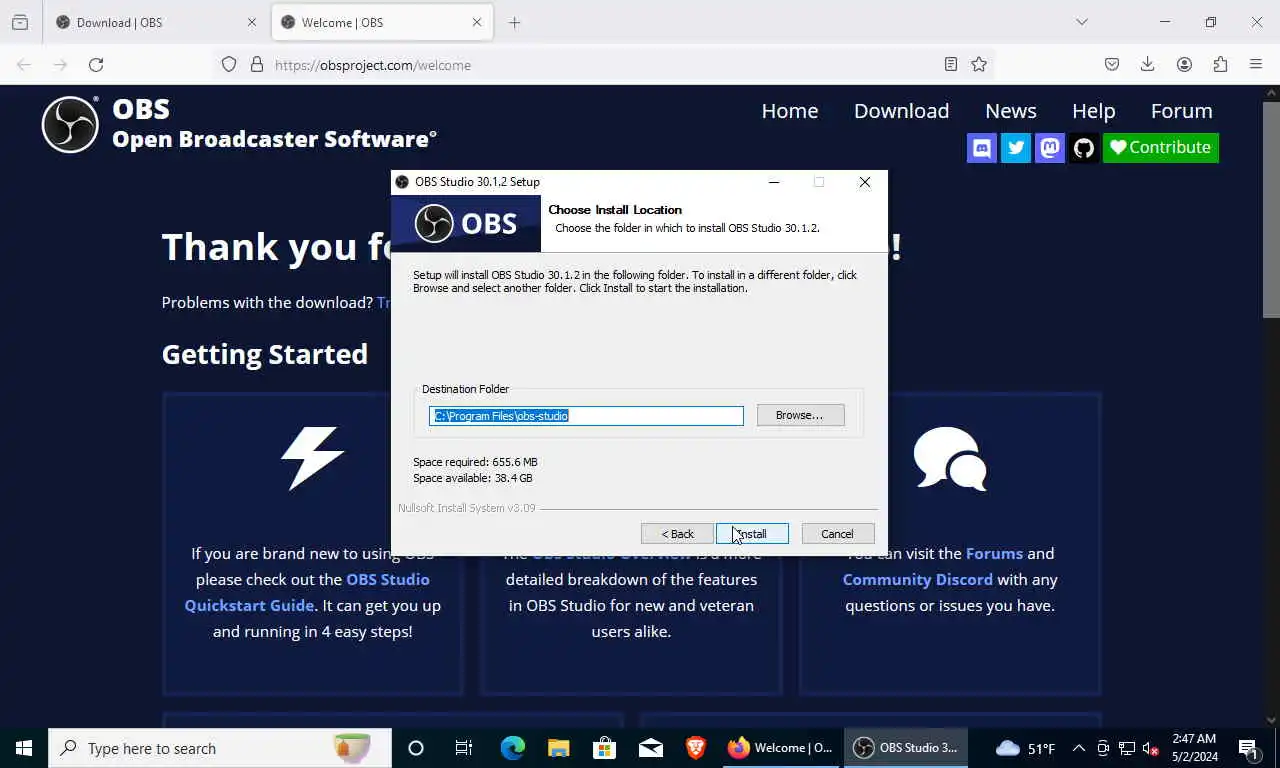Open the Twitter icon in website header
The image size is (1280, 768).
coord(1016,148)
